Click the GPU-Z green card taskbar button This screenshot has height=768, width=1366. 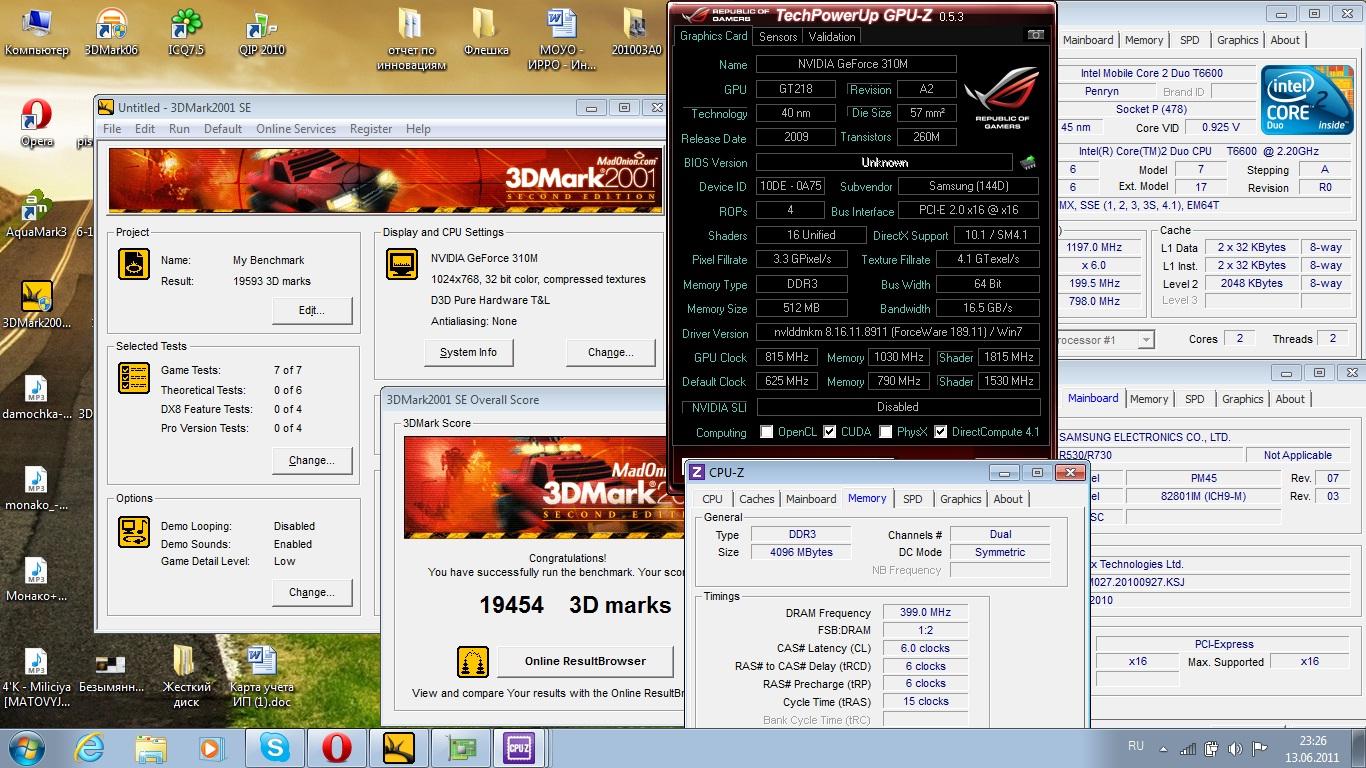[459, 747]
